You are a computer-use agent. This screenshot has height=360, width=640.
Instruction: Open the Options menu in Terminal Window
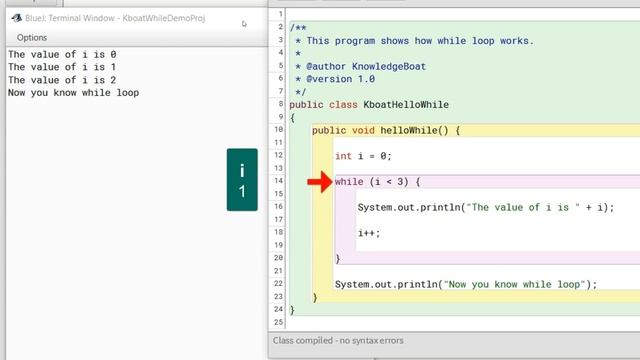(32, 38)
